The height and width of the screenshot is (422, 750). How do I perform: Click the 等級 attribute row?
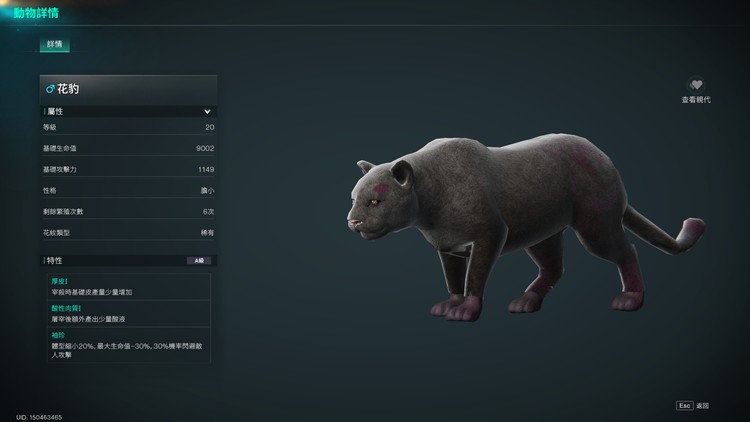point(128,127)
